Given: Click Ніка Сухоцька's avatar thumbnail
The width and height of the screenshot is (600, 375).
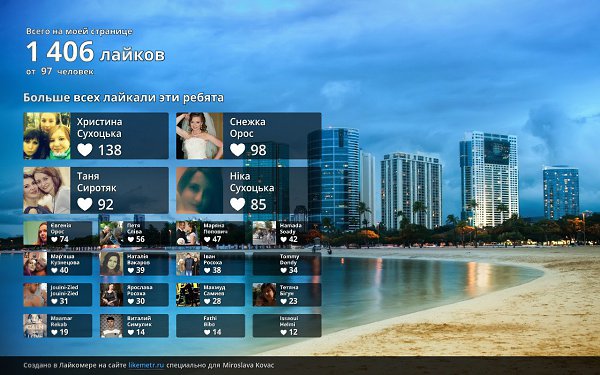Looking at the screenshot, I should (x=199, y=190).
